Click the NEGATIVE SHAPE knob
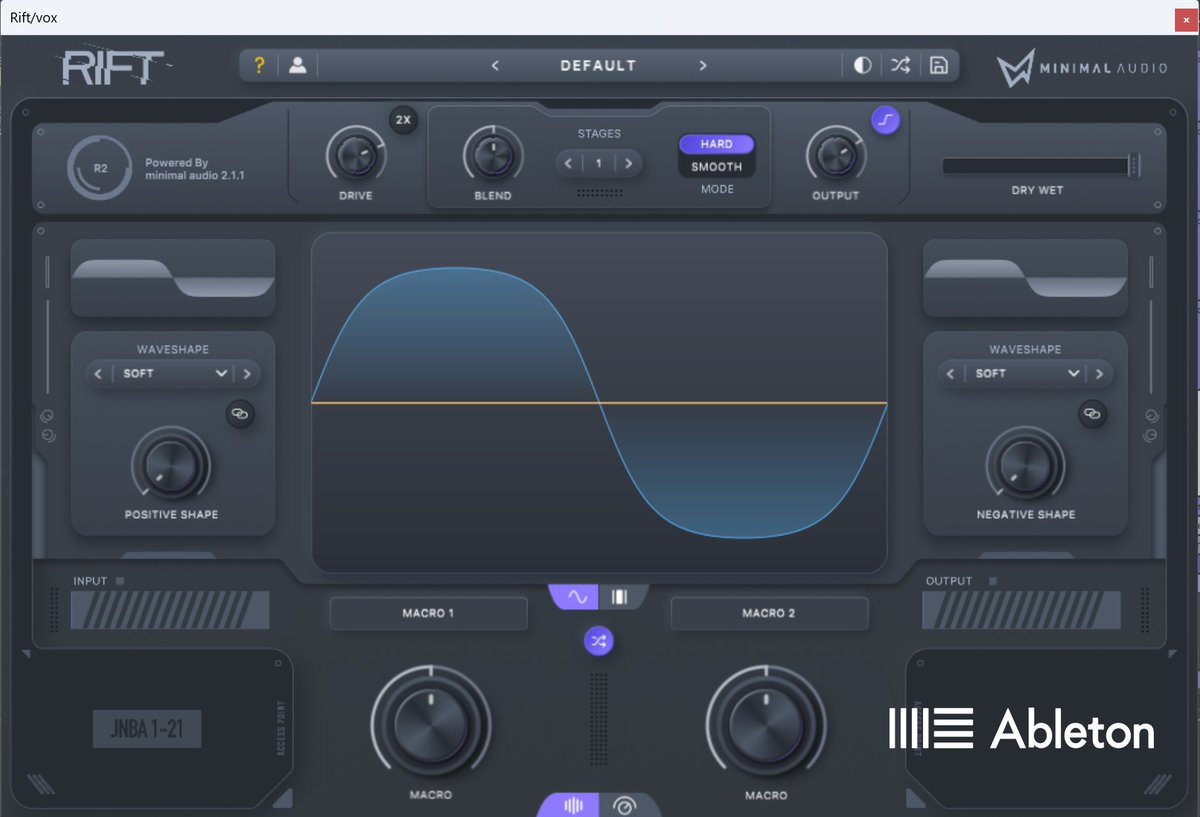This screenshot has width=1200, height=817. tap(1025, 465)
